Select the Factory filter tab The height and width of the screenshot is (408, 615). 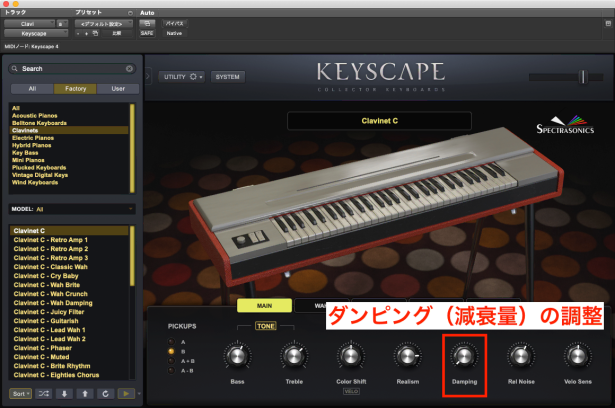pos(75,89)
